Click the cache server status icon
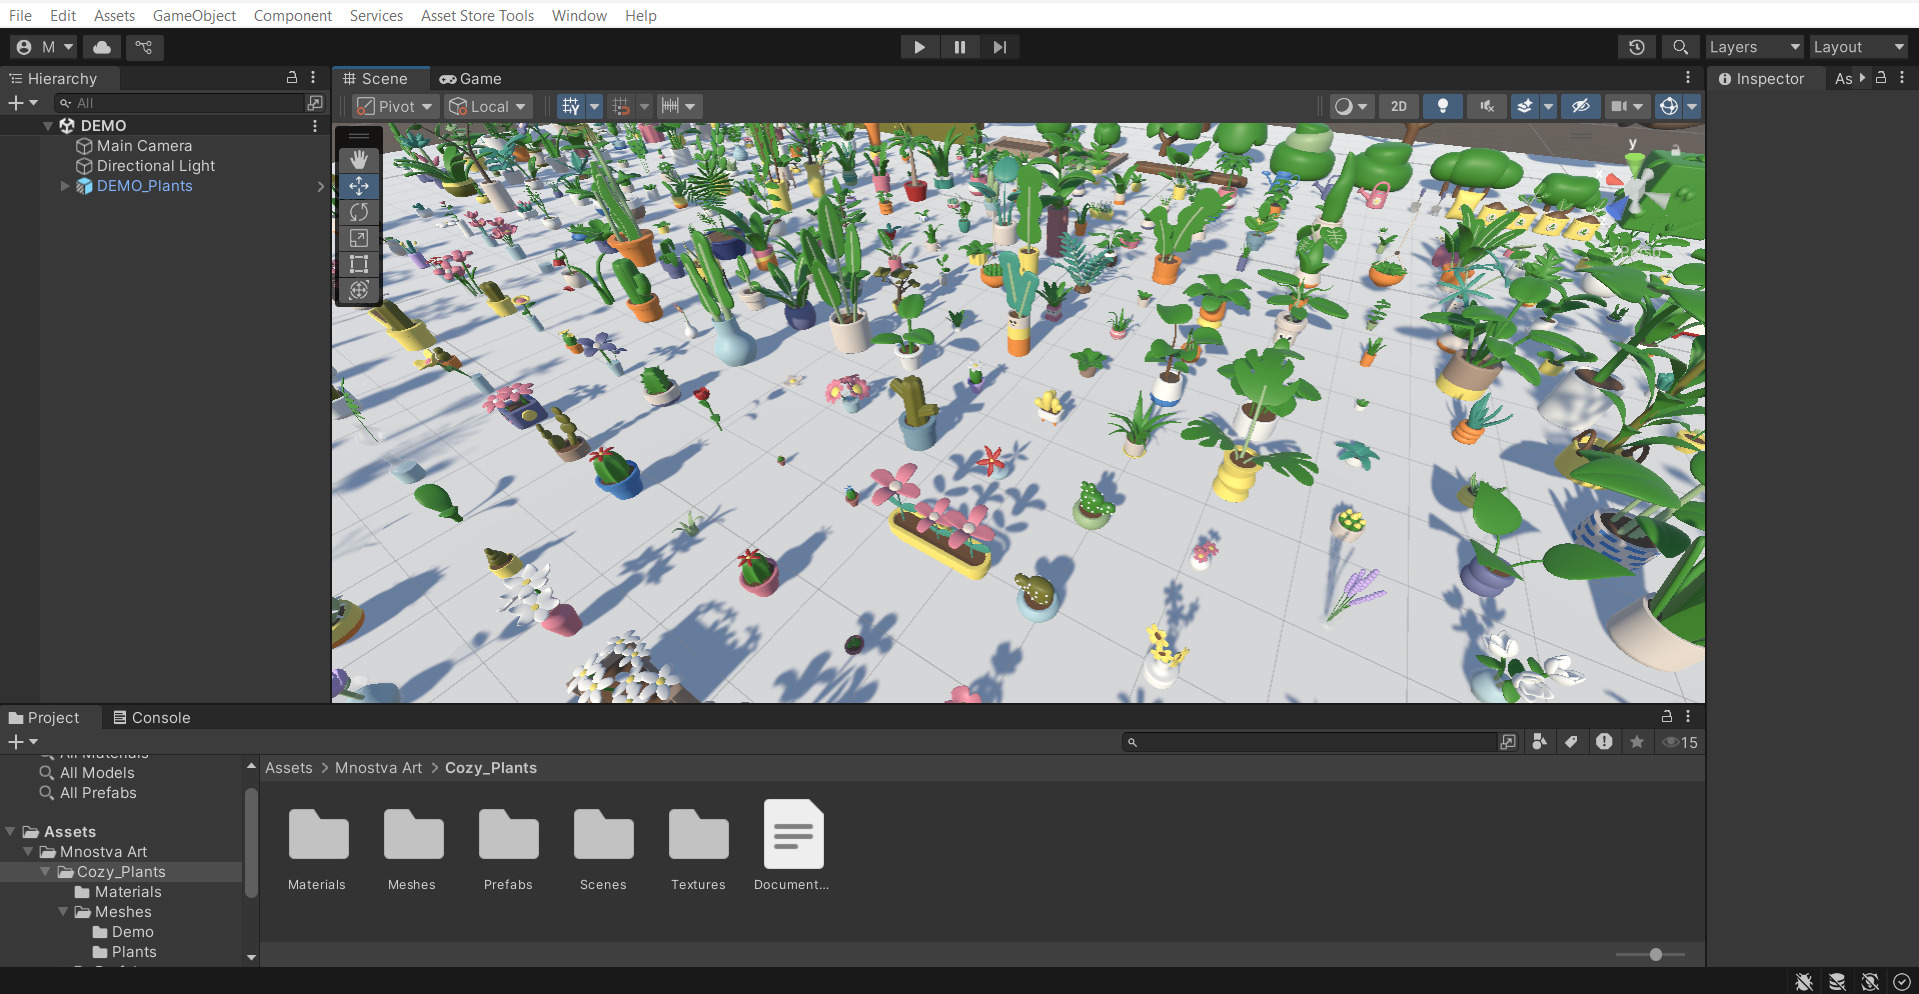Image resolution: width=1919 pixels, height=994 pixels. (1837, 982)
